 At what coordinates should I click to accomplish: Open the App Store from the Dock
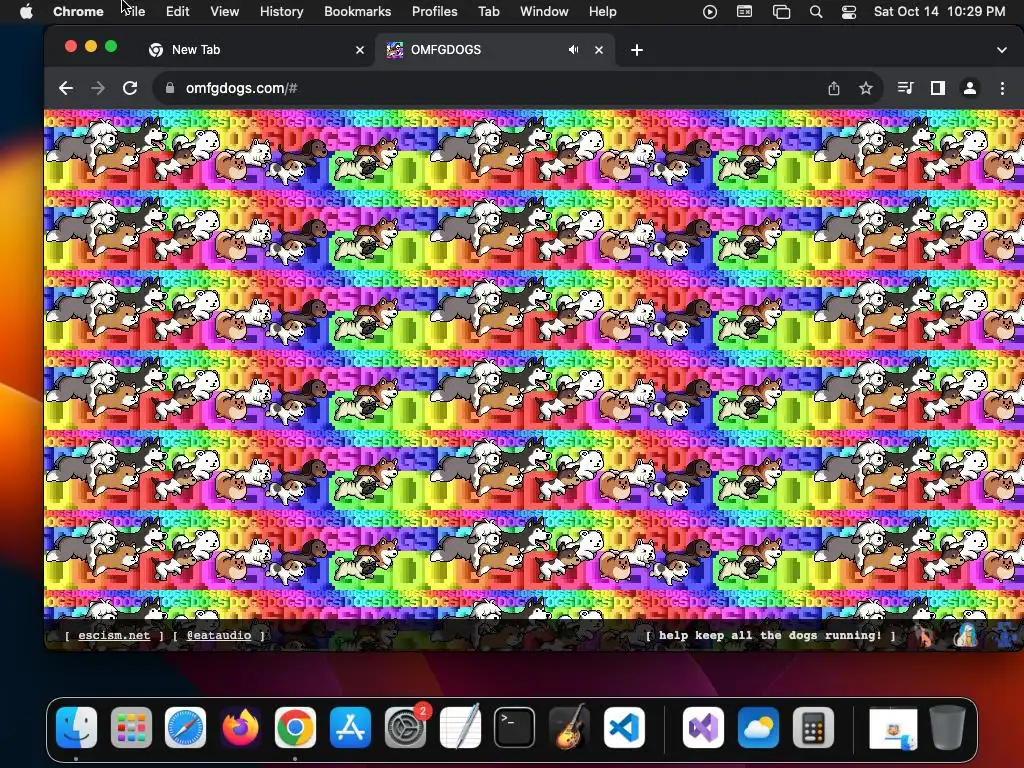[x=350, y=728]
